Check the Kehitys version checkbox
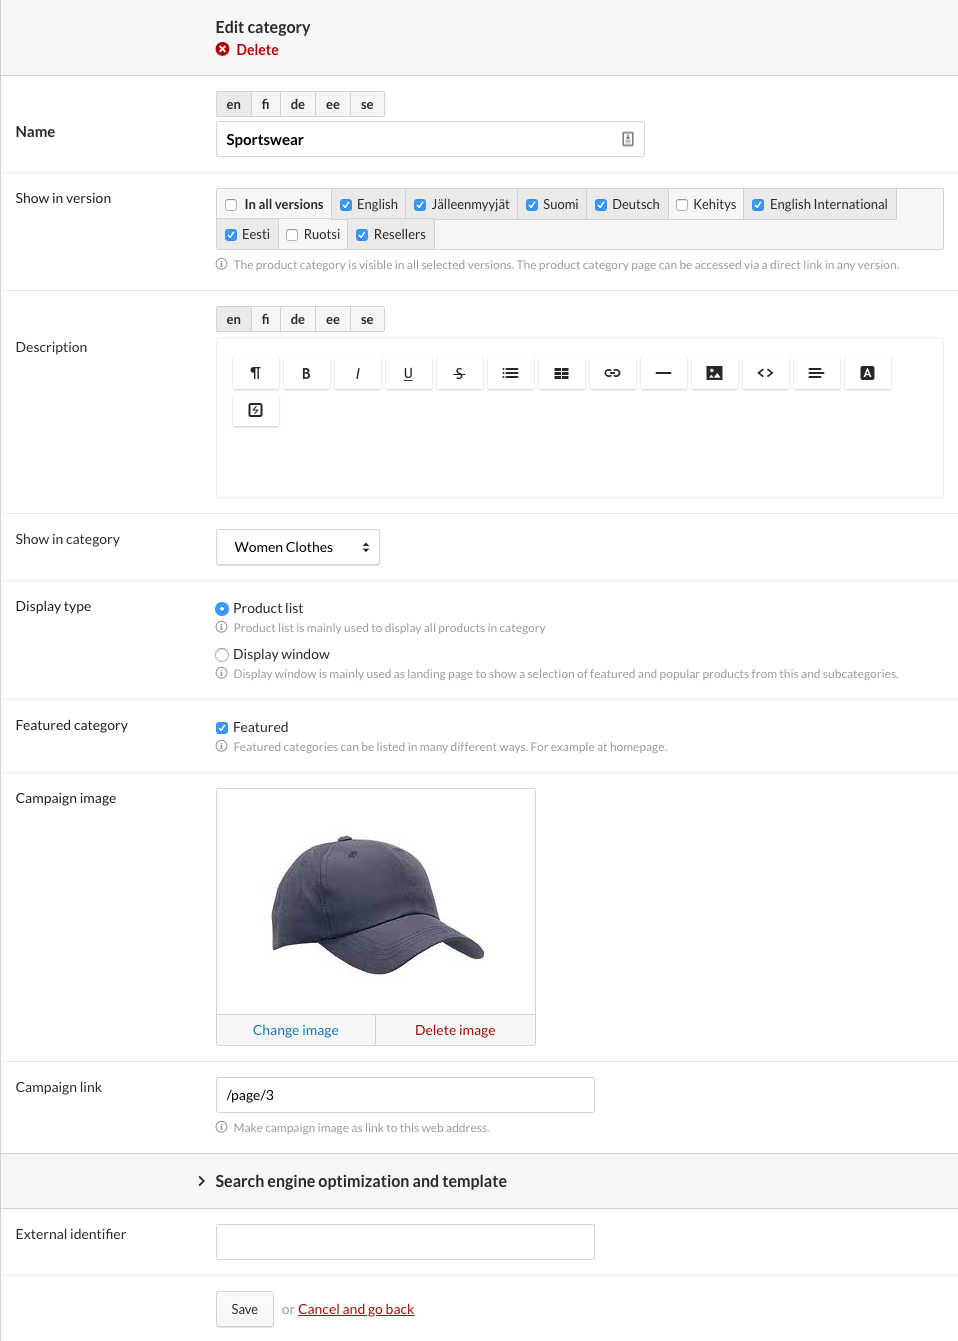Image resolution: width=958 pixels, height=1341 pixels. [682, 205]
